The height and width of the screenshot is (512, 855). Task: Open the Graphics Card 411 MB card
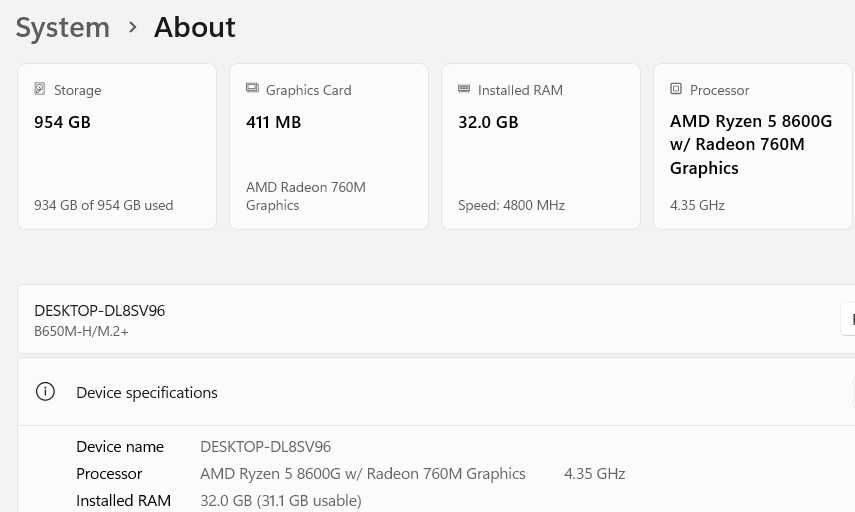[329, 147]
